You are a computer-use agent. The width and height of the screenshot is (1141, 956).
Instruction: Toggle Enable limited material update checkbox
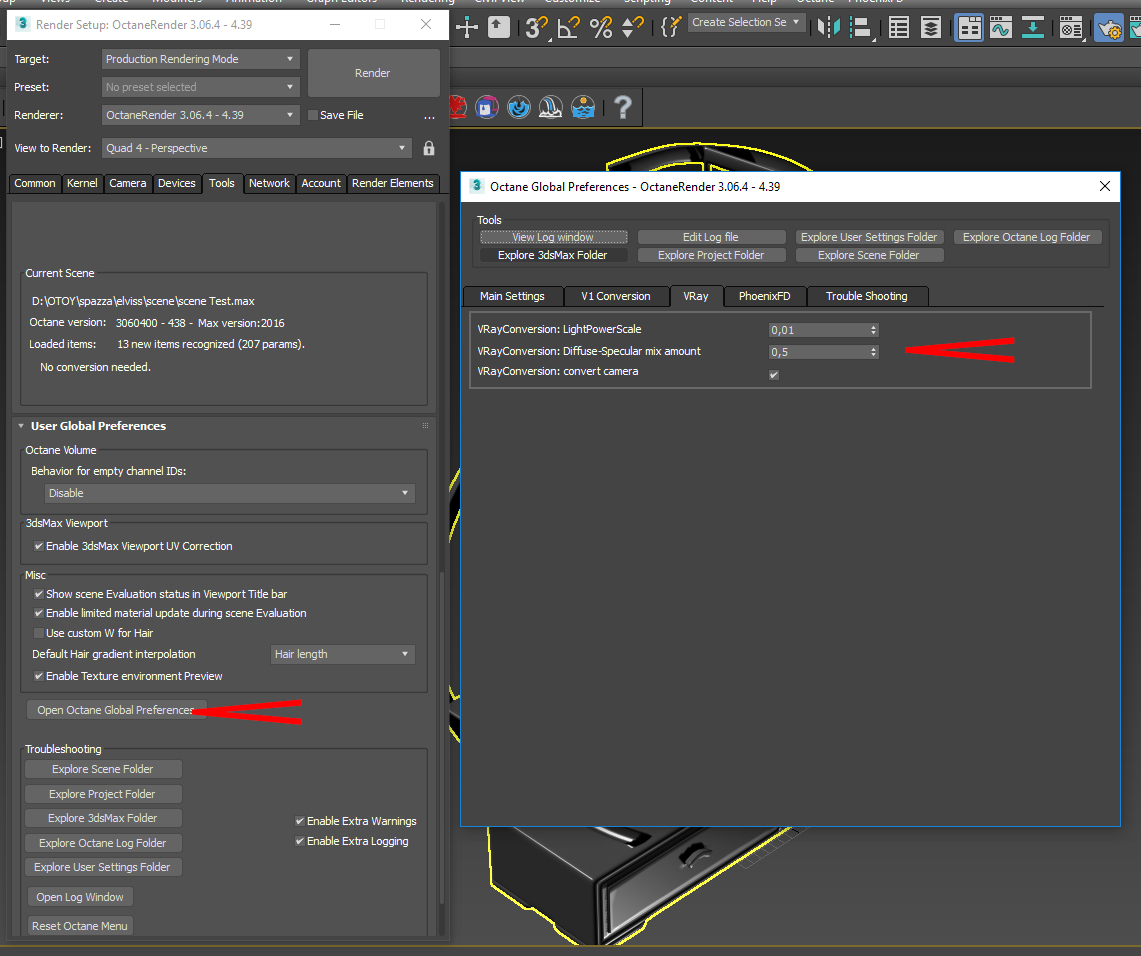(39, 613)
